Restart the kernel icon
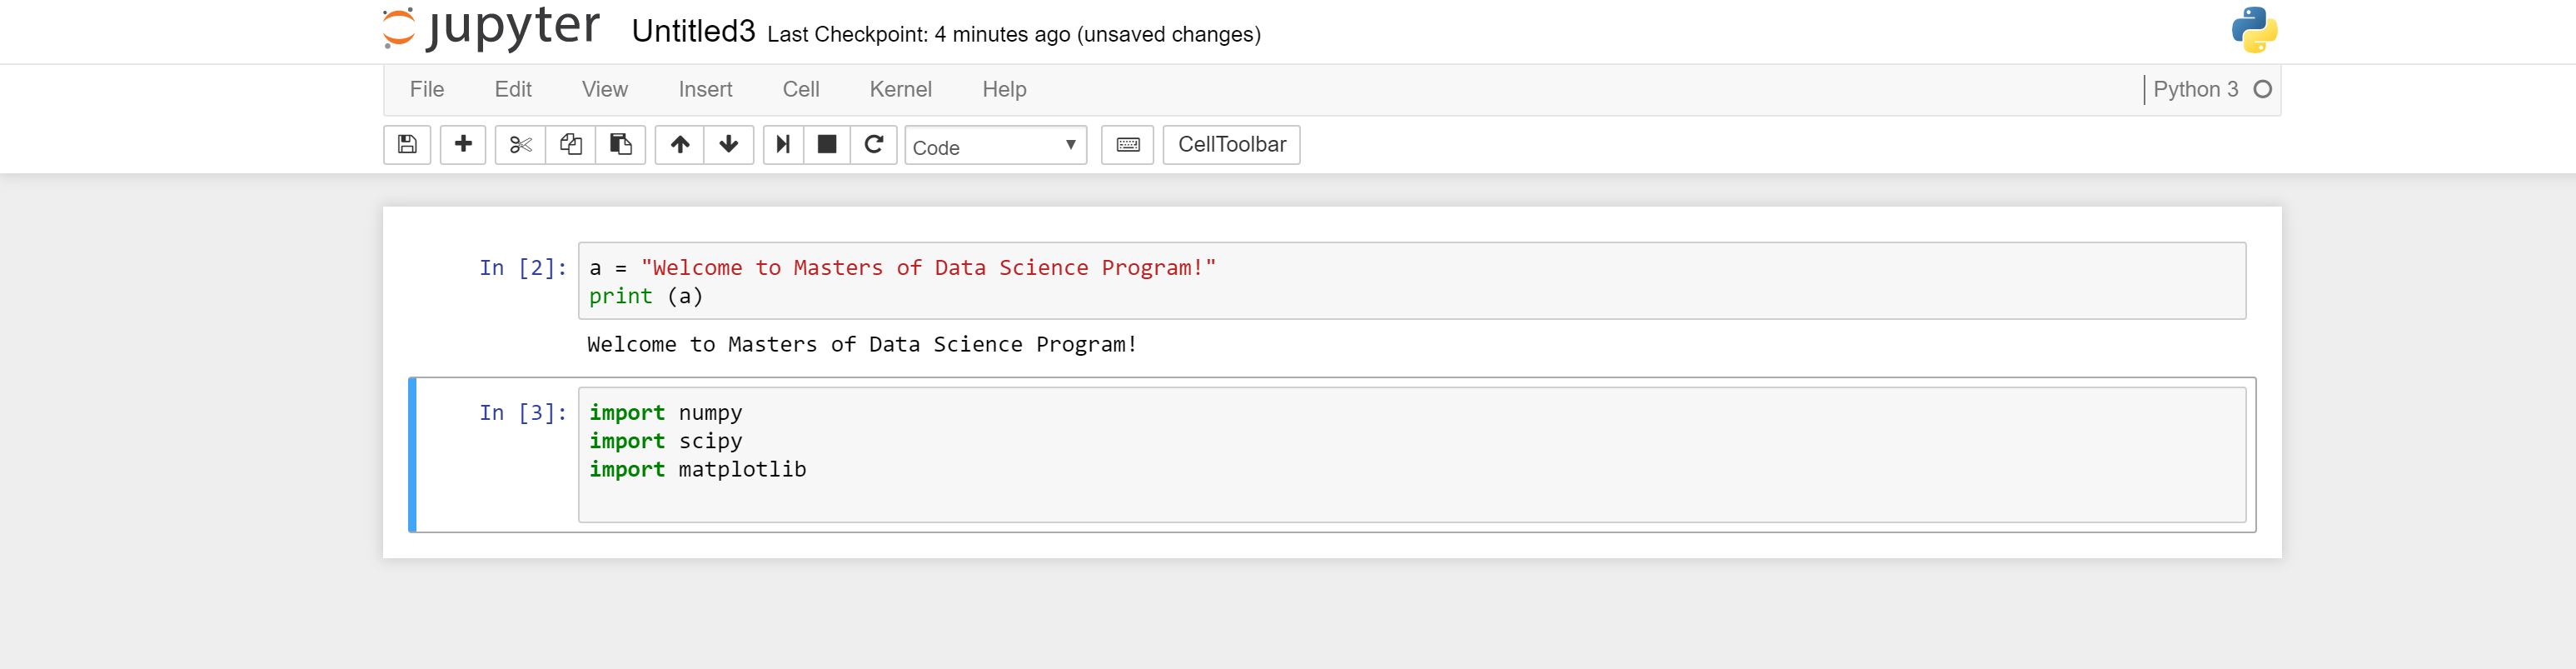The height and width of the screenshot is (669, 2576). tap(874, 145)
